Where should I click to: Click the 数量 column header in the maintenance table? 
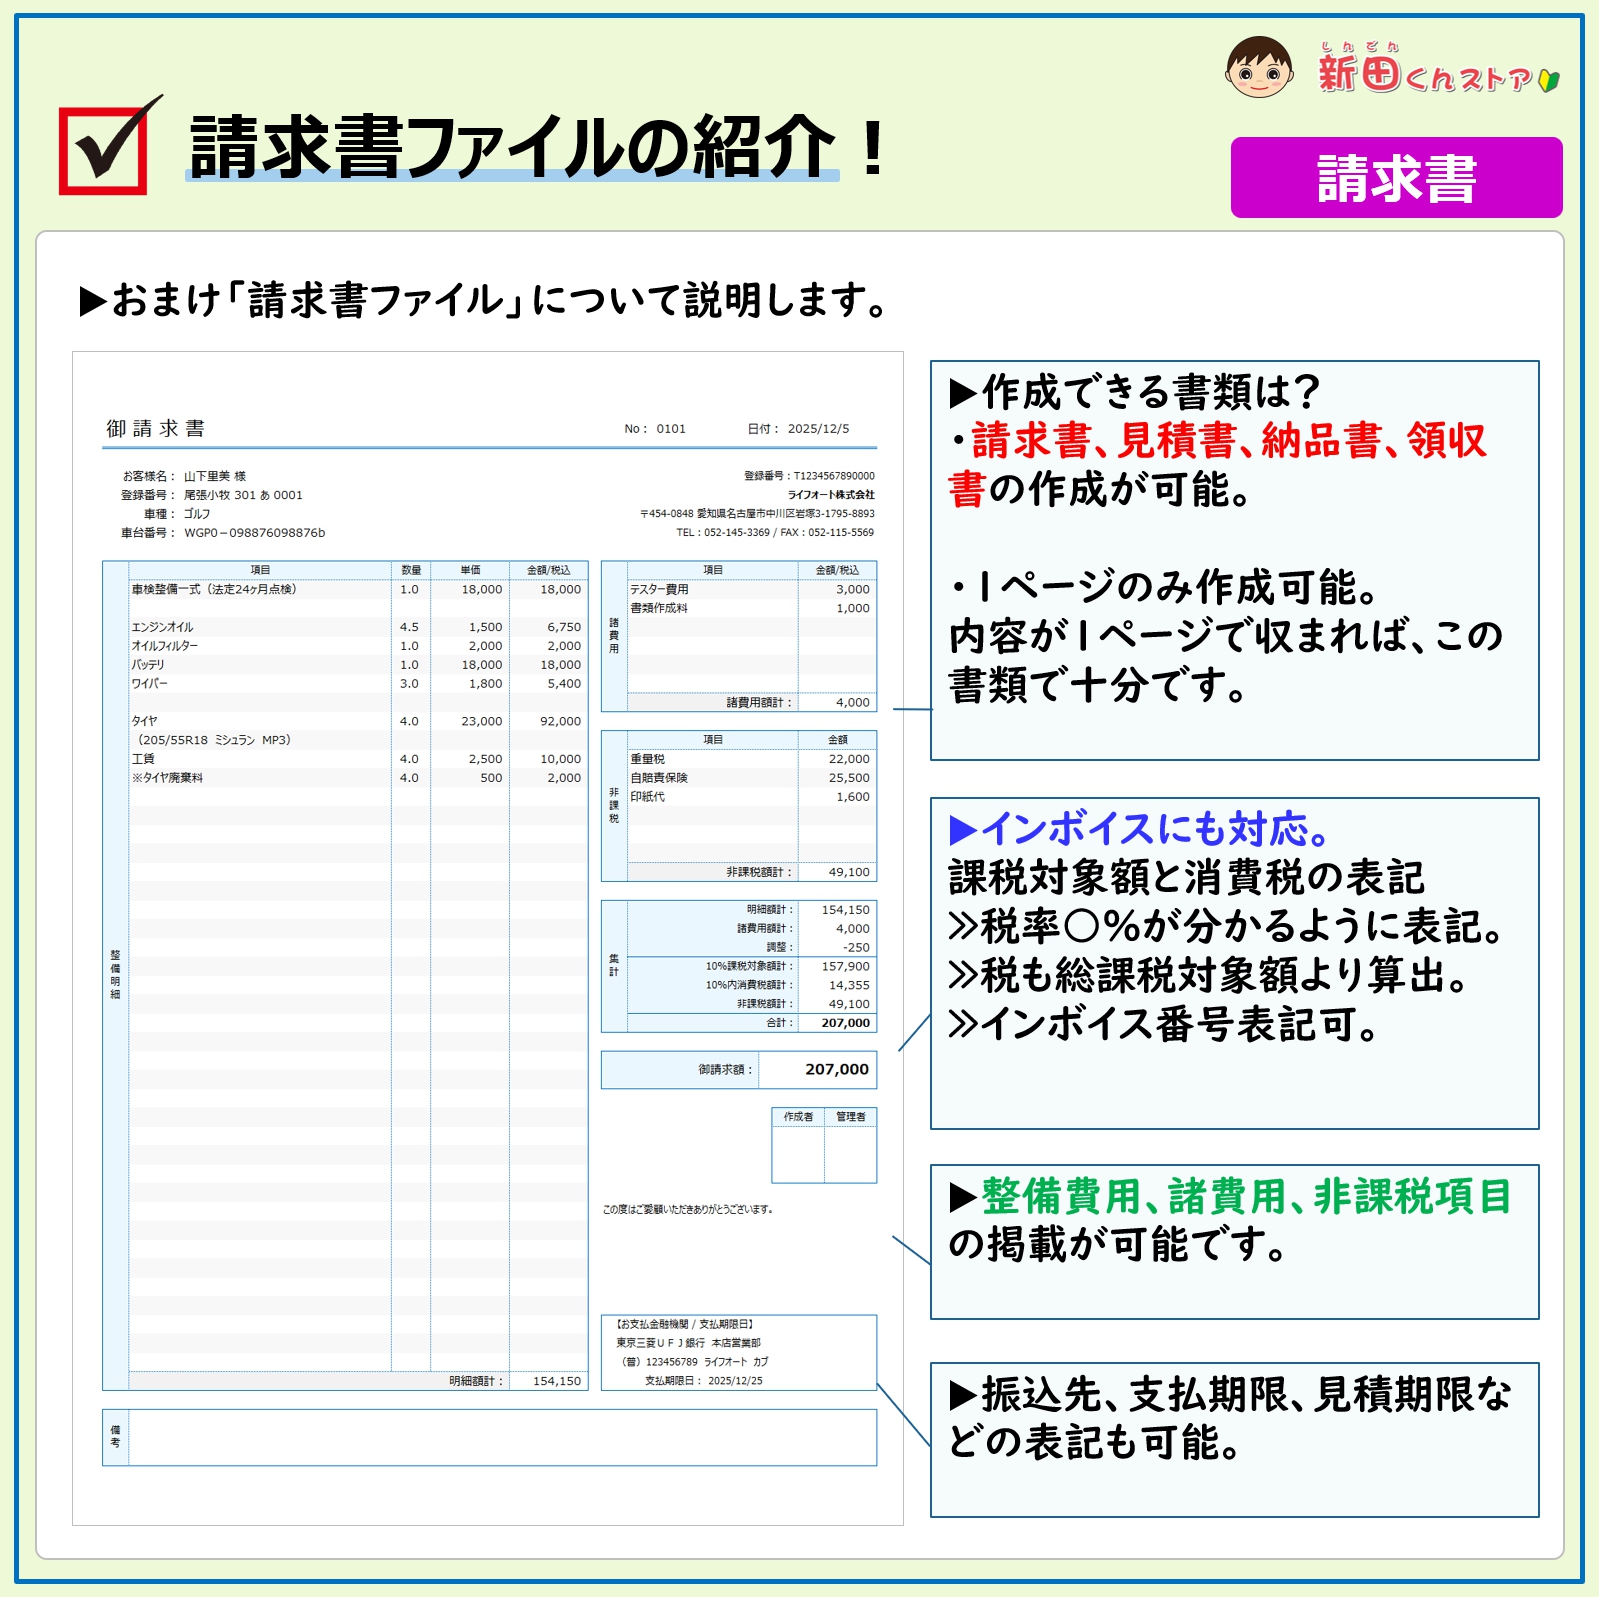tap(411, 570)
